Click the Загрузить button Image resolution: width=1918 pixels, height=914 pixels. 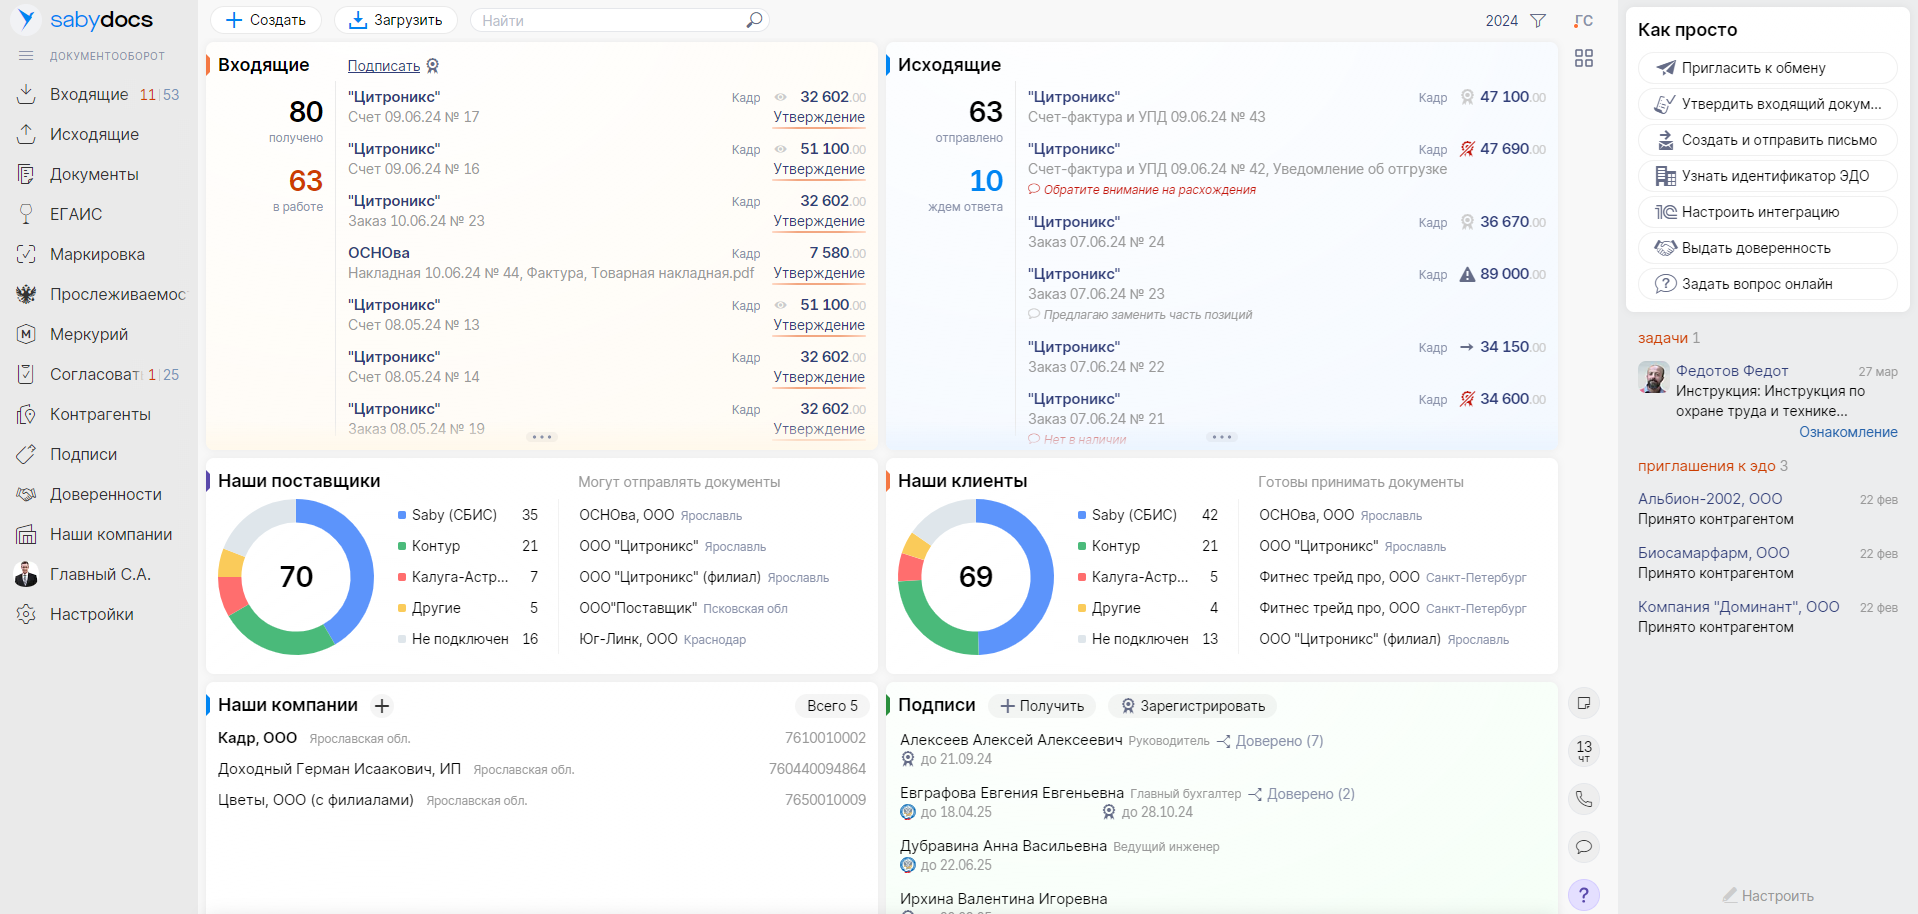click(x=396, y=20)
